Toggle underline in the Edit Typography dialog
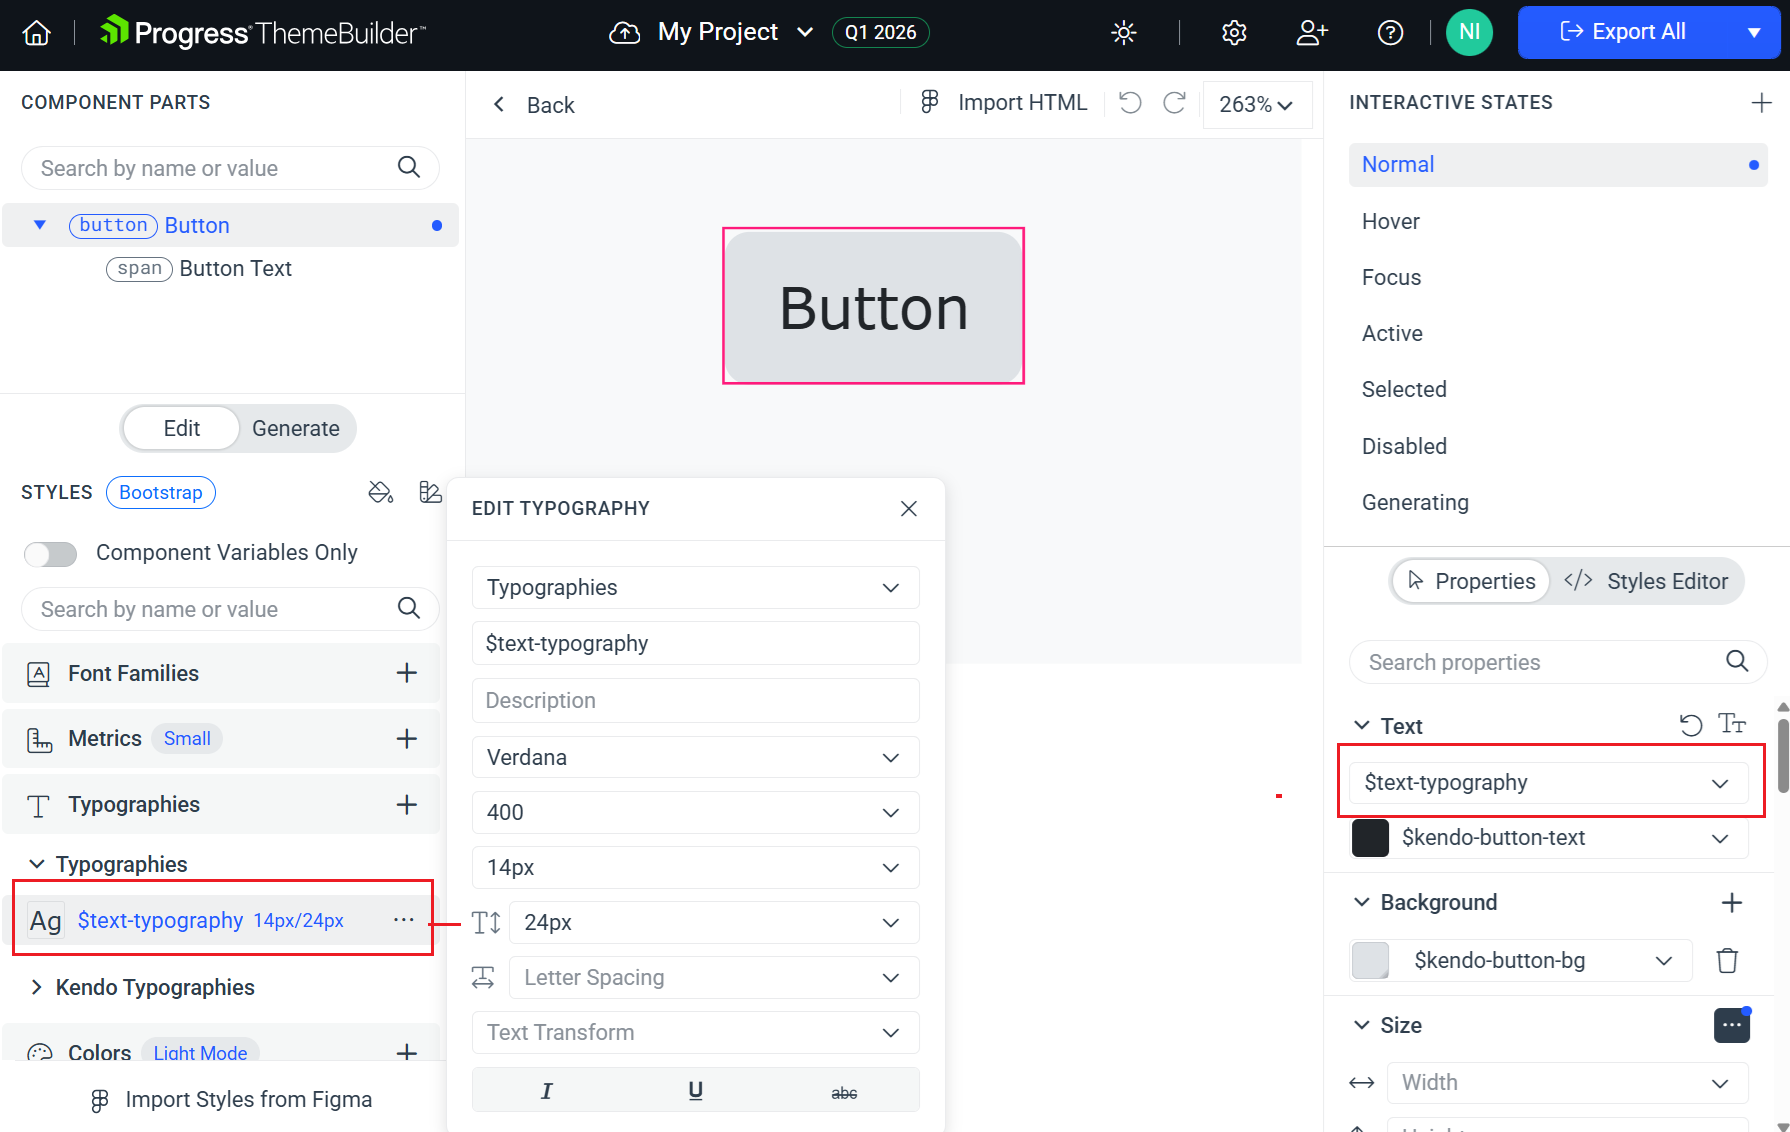This screenshot has height=1132, width=1790. [695, 1090]
